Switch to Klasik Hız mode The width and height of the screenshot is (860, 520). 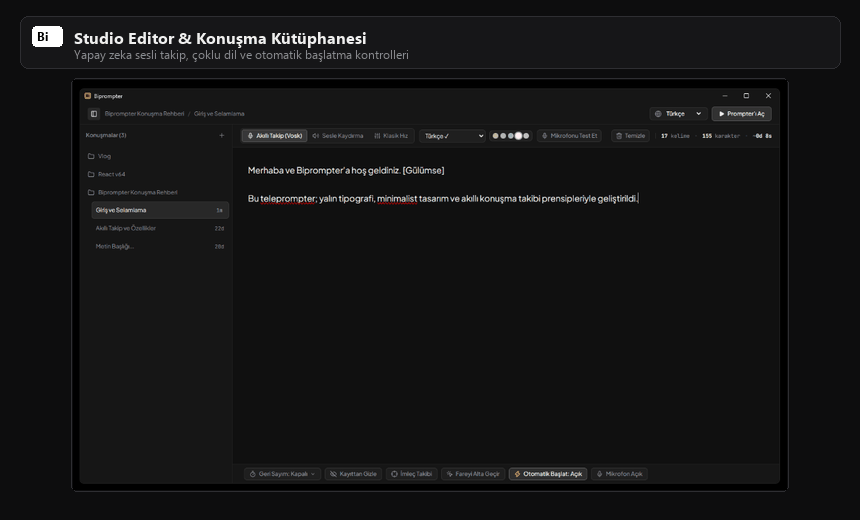pyautogui.click(x=391, y=135)
